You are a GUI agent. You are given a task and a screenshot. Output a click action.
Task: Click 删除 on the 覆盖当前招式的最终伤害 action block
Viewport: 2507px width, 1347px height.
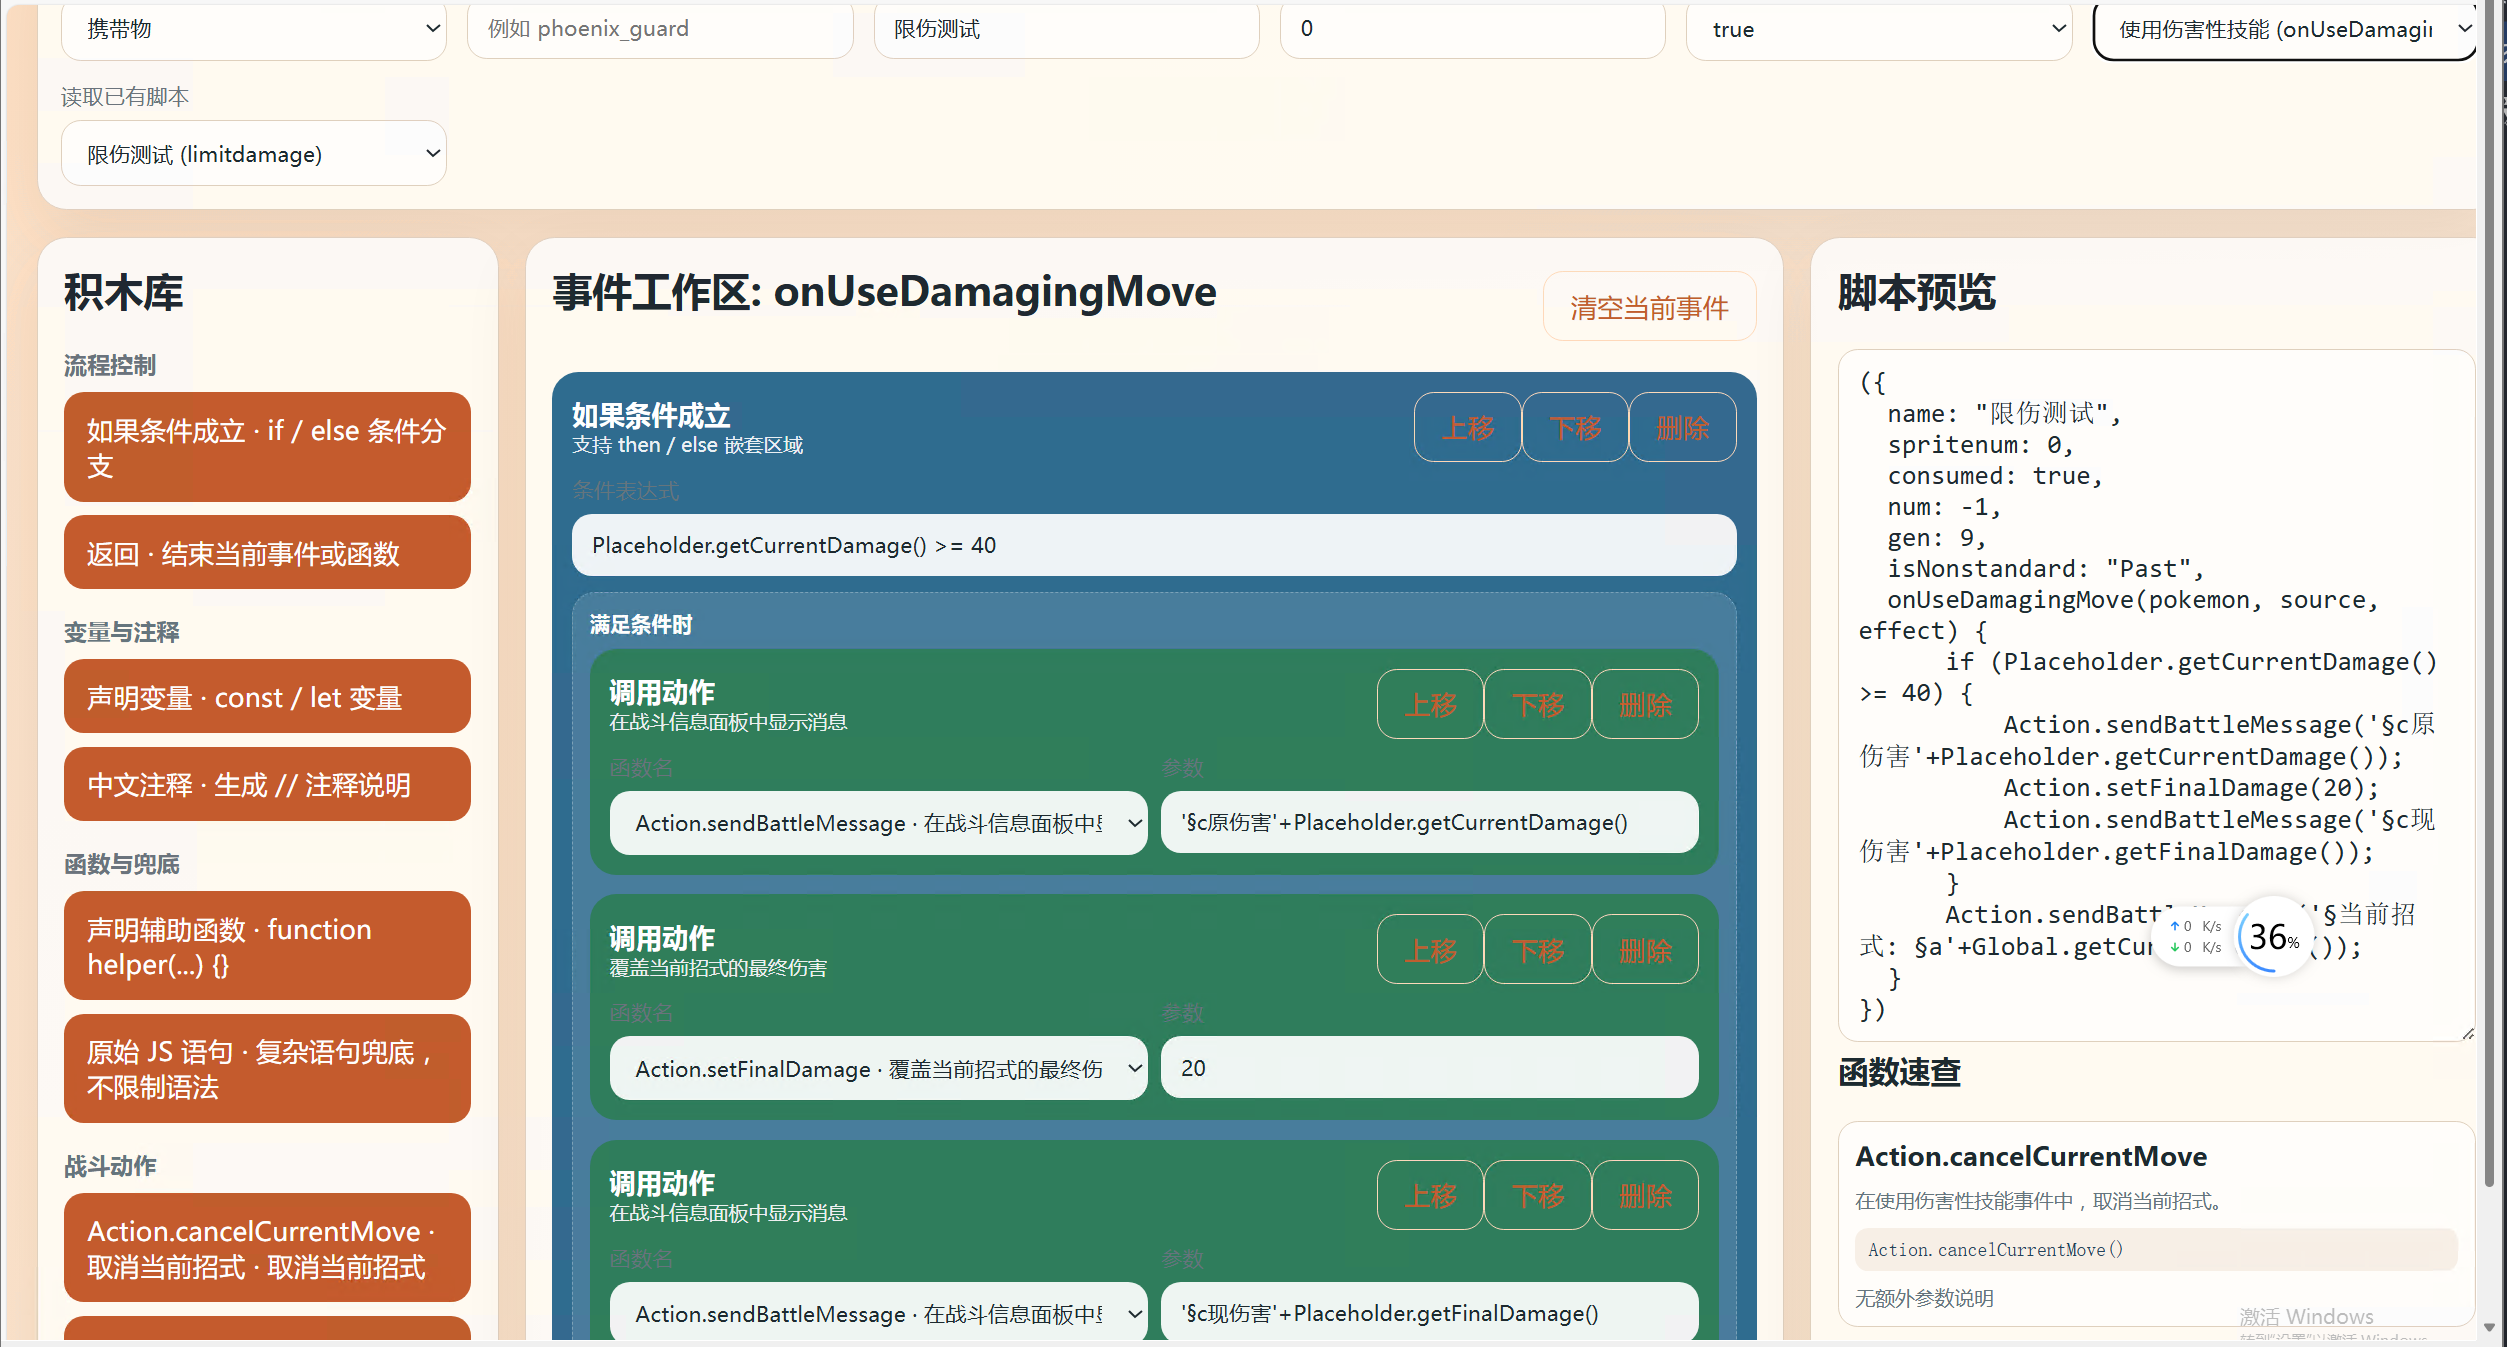[1645, 950]
